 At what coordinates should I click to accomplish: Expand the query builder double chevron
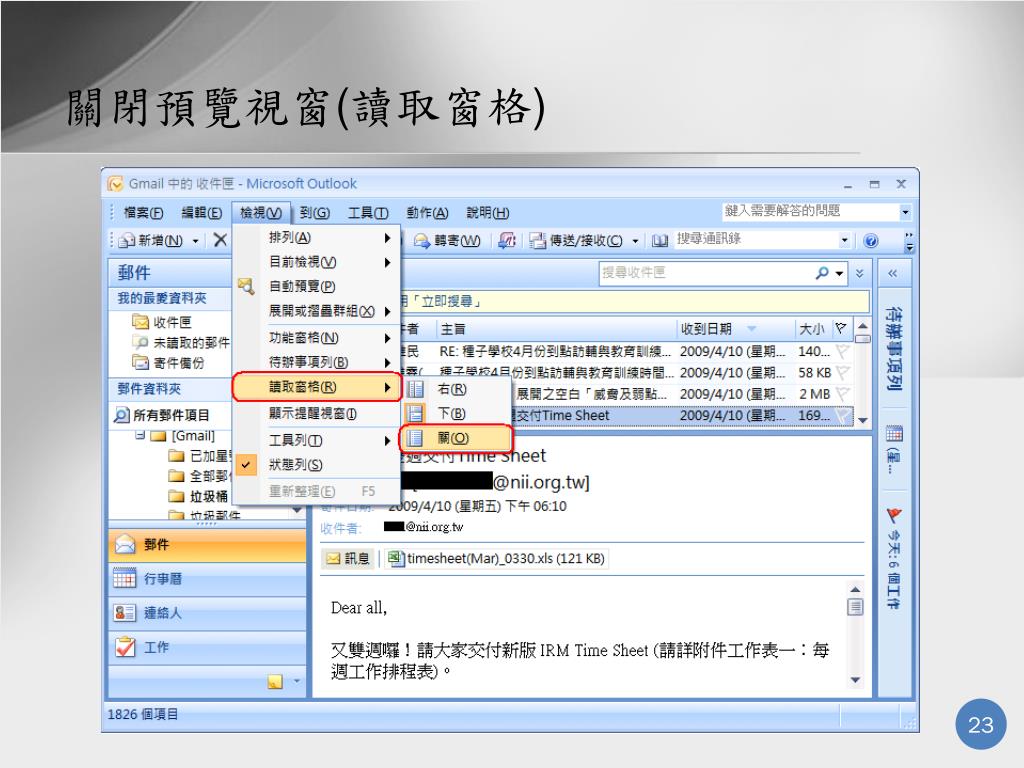pyautogui.click(x=859, y=273)
